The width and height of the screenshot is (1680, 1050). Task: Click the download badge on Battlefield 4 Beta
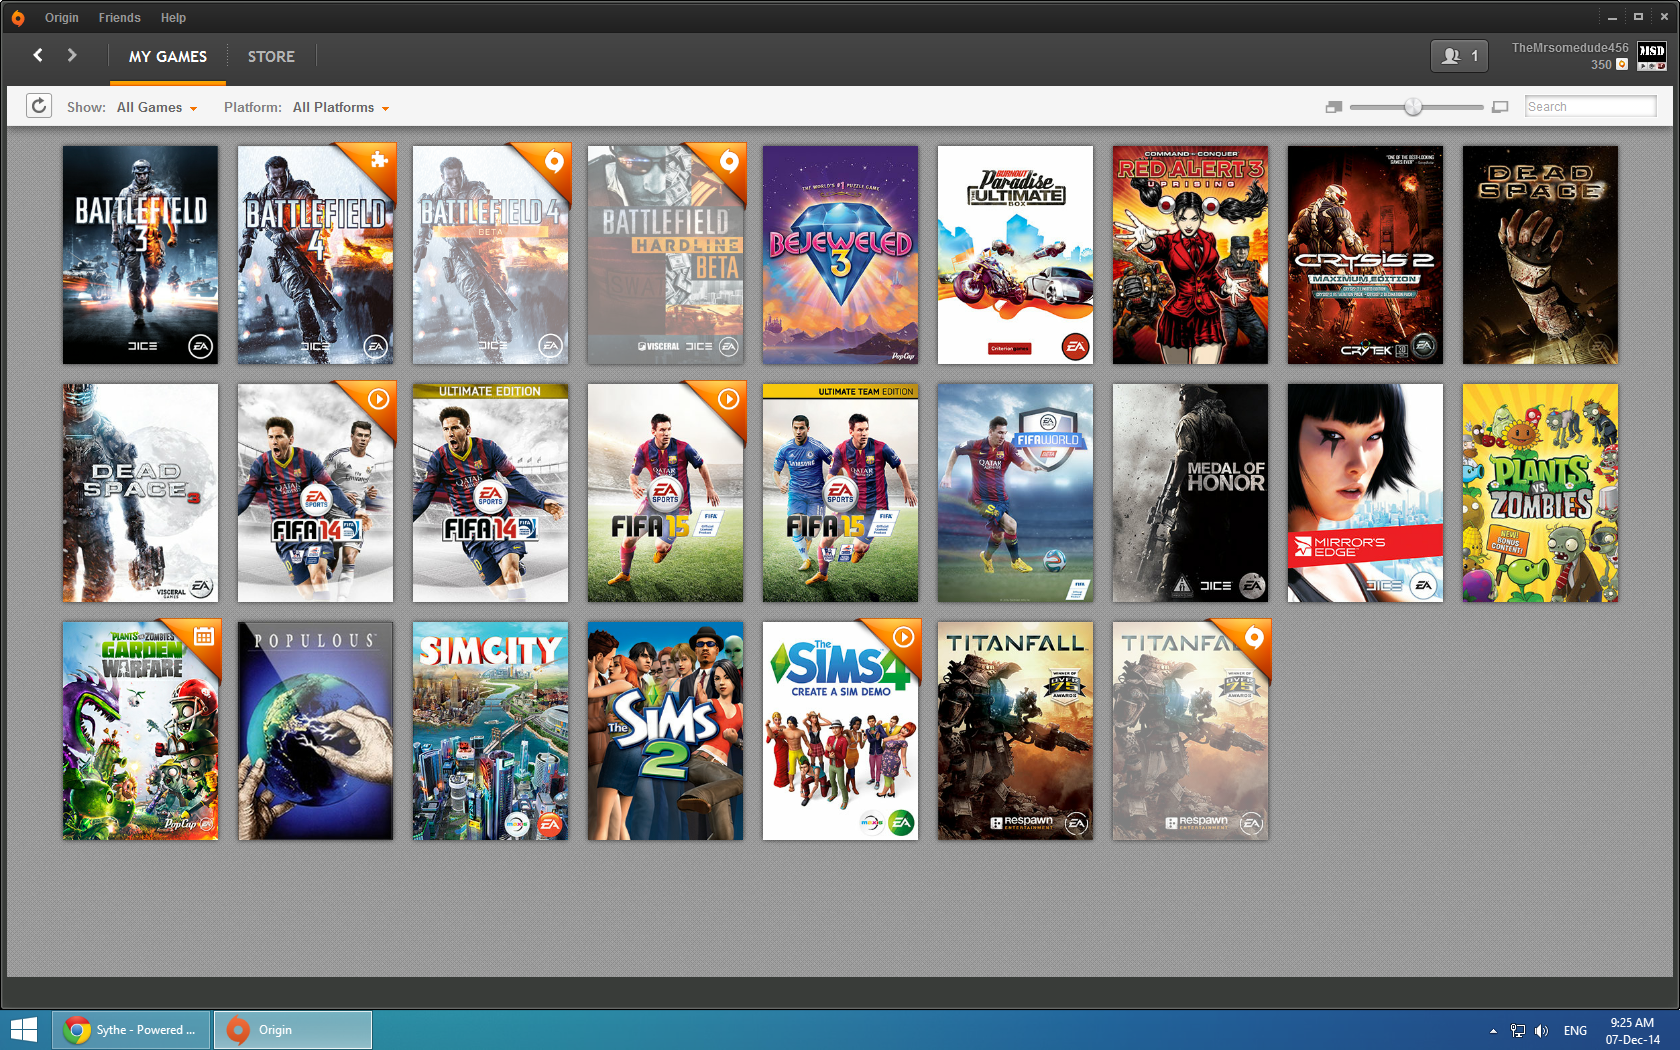[554, 160]
